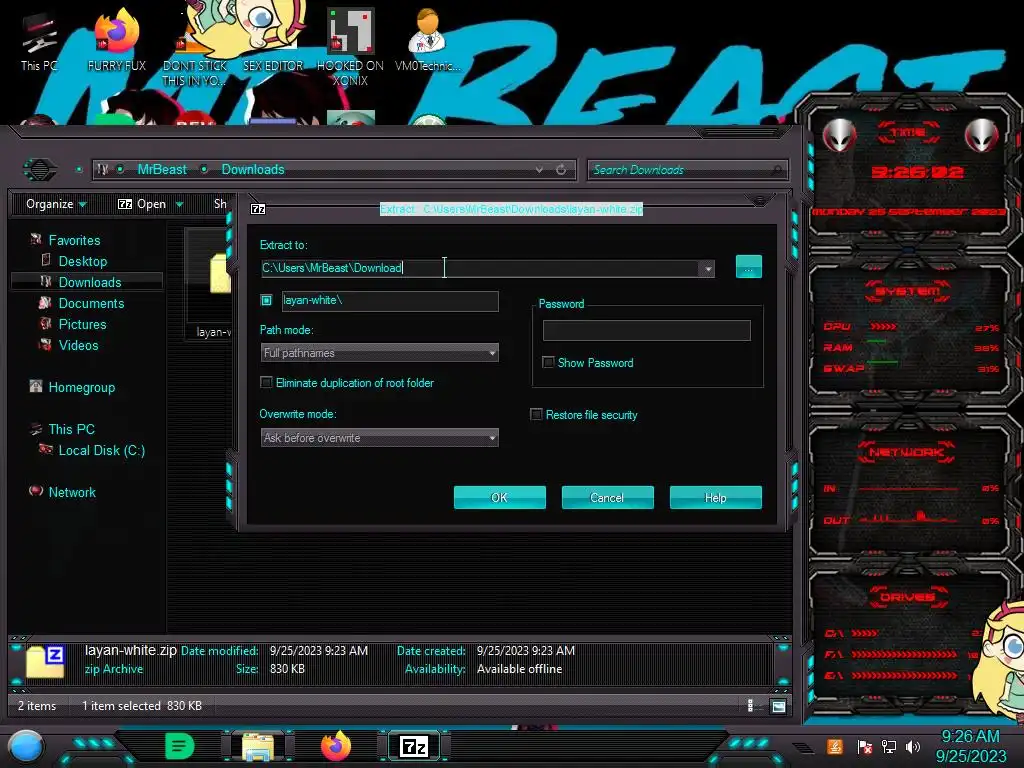1024x768 pixels.
Task: Click the left alien head on the TIME widget
Action: [839, 136]
